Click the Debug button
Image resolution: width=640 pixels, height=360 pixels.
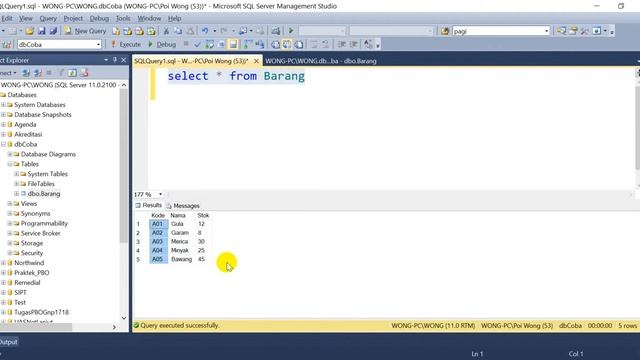pos(162,44)
